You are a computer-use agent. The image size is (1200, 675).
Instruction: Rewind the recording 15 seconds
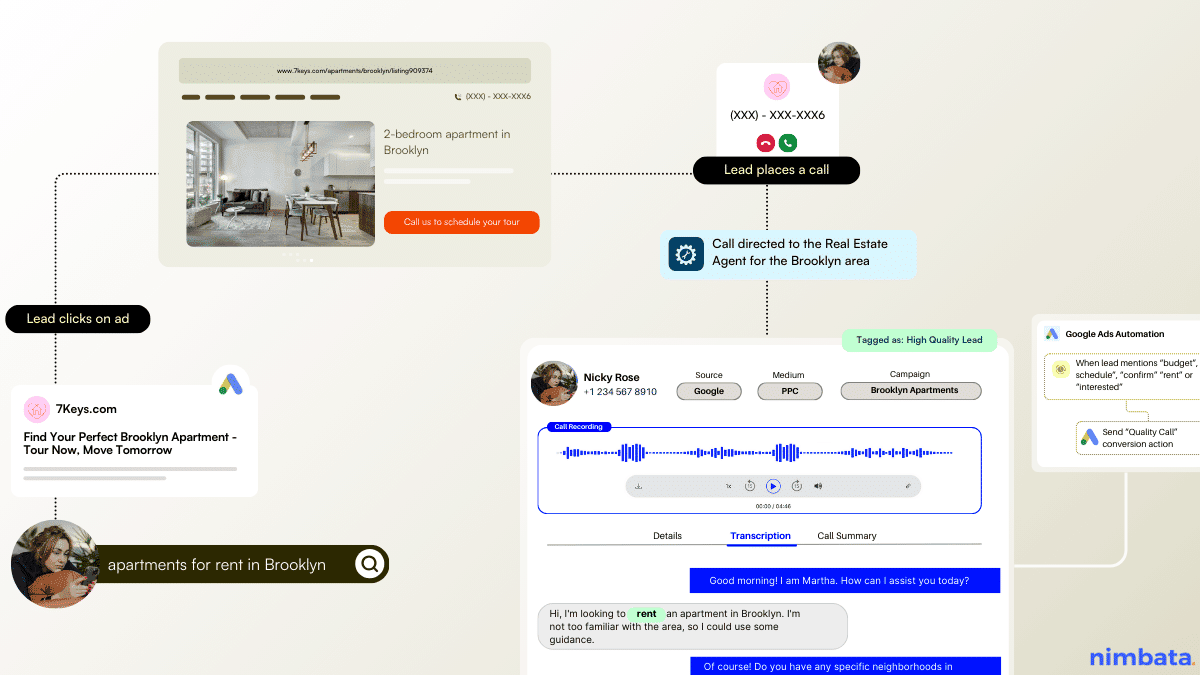point(750,485)
